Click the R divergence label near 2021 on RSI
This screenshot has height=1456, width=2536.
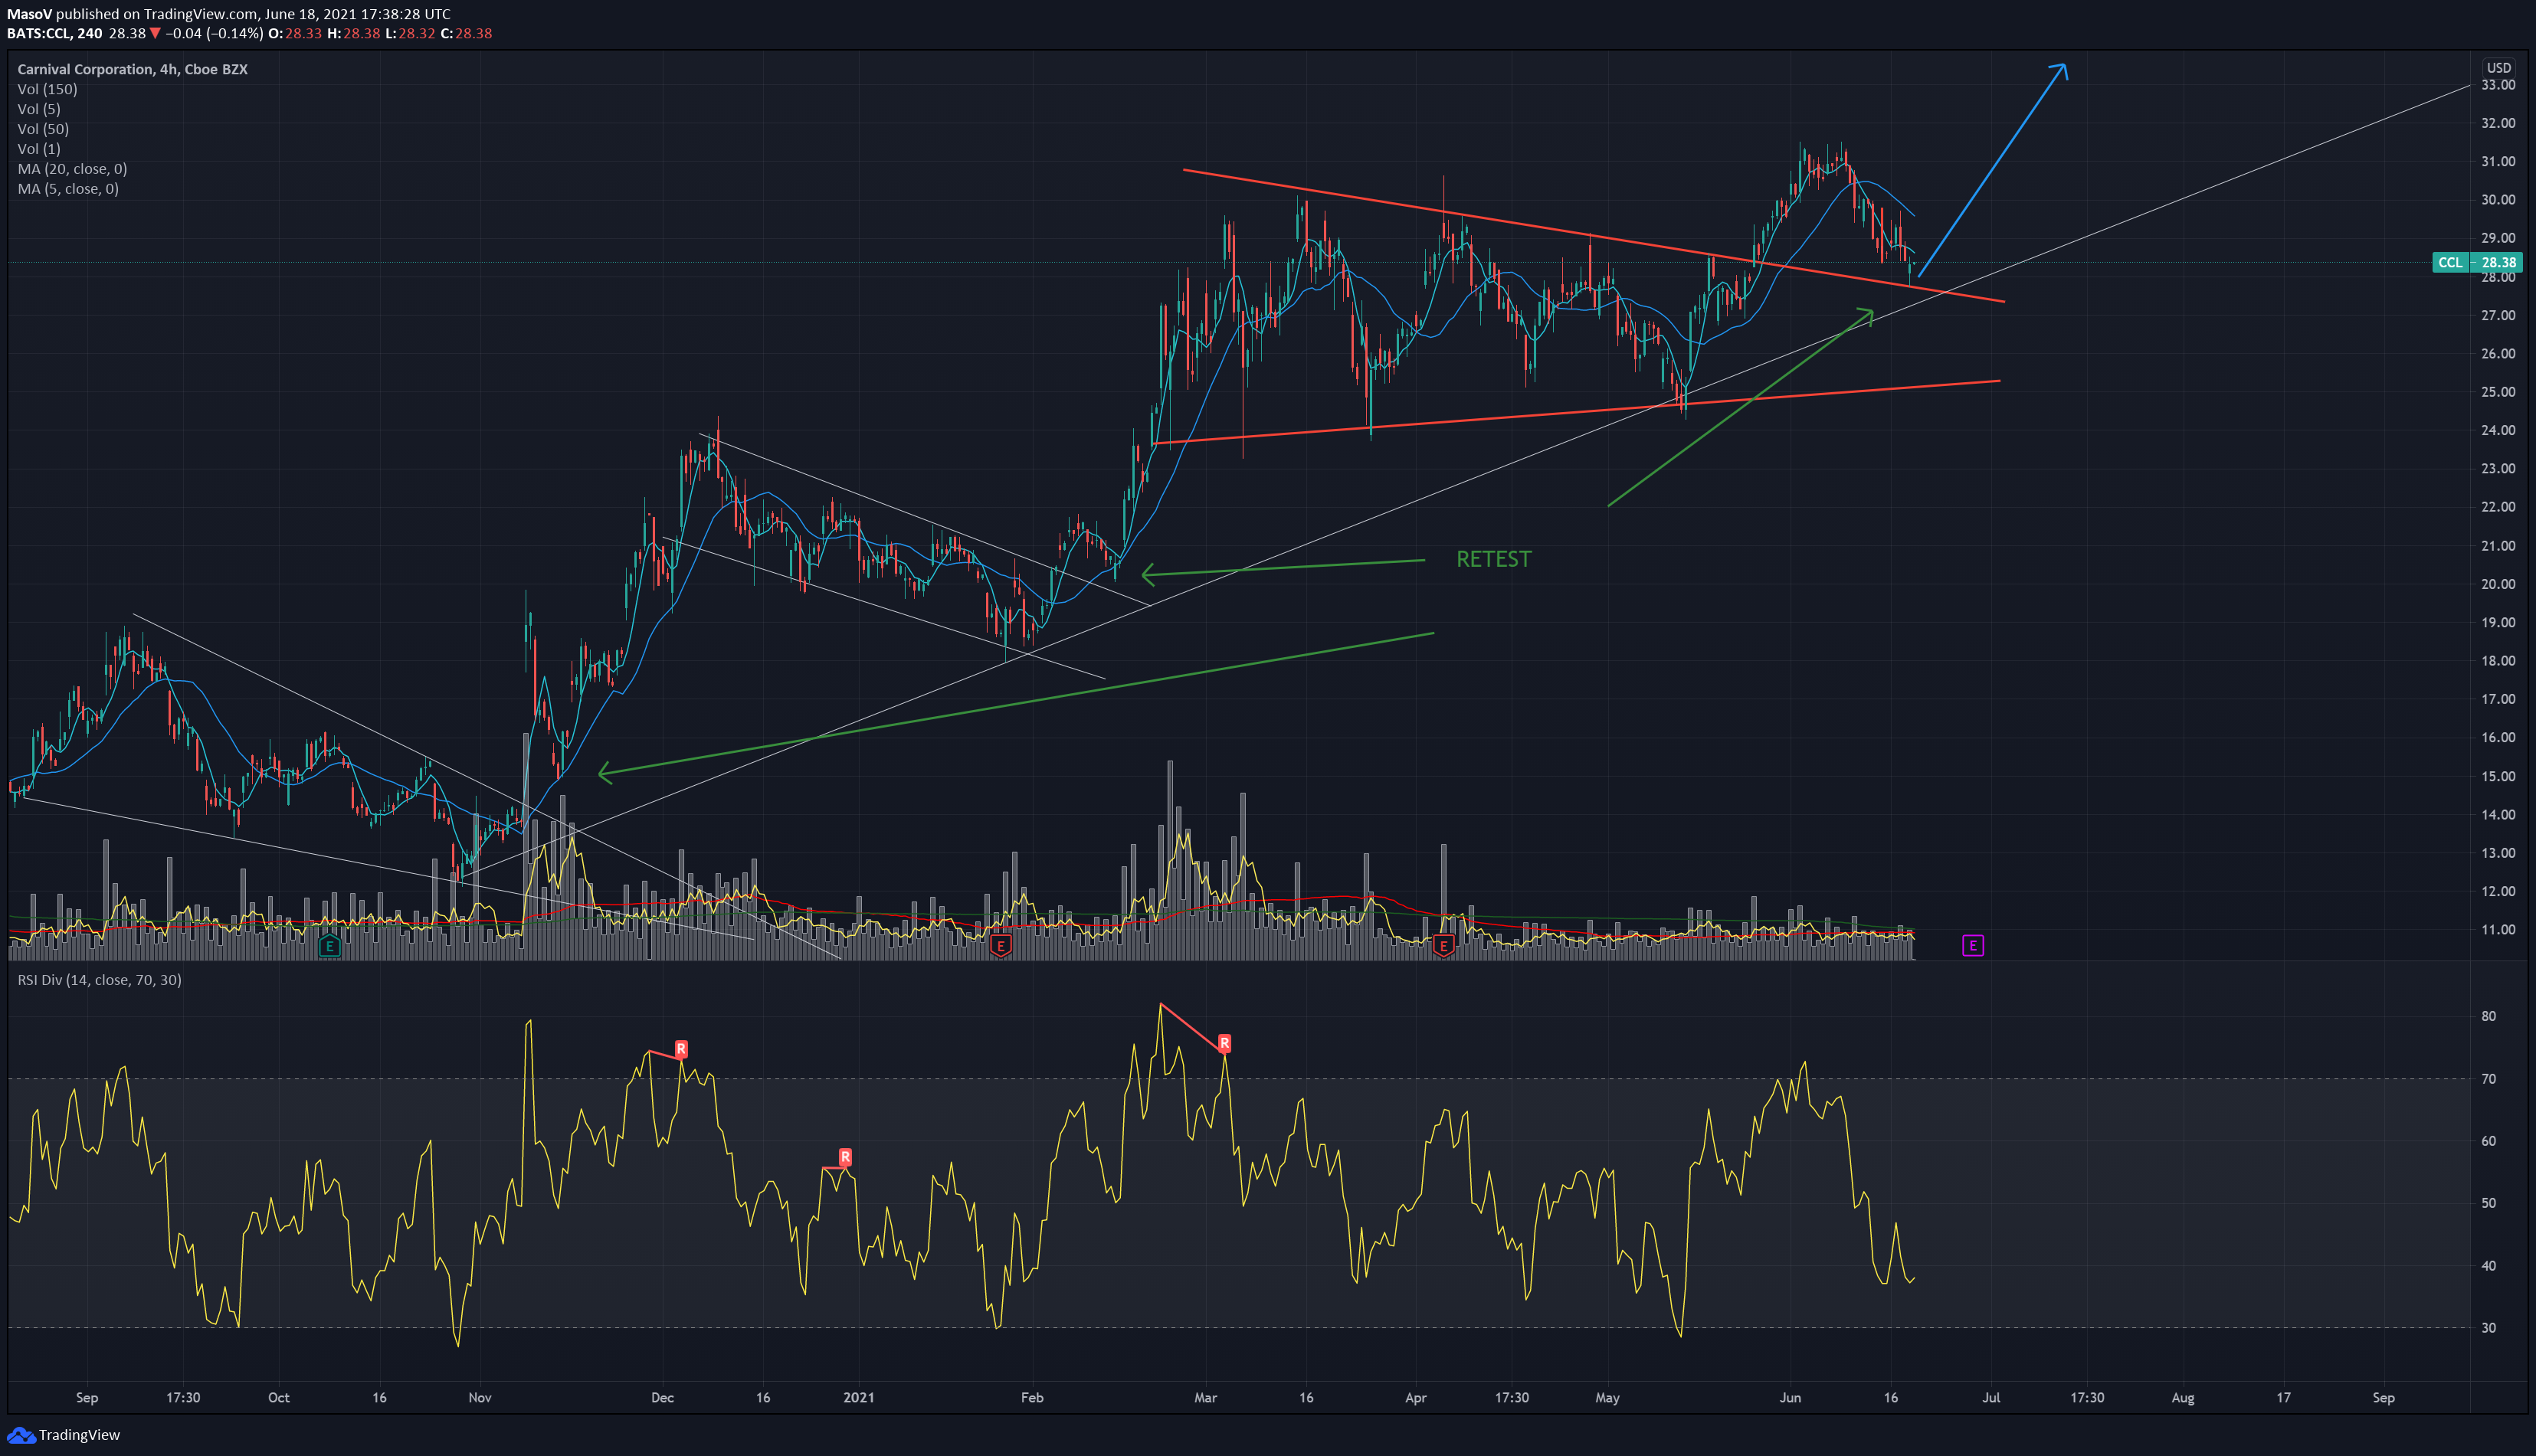click(845, 1157)
